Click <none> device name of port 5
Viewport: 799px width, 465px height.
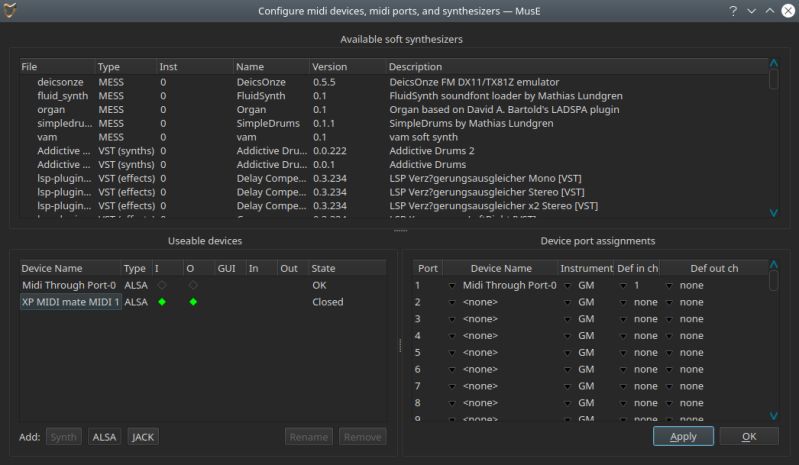[x=480, y=352]
